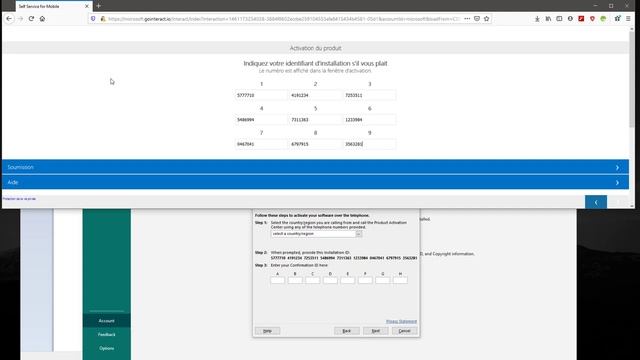Expand the Soumission blue bar
Viewport: 640px width, 360px height.
(x=315, y=167)
